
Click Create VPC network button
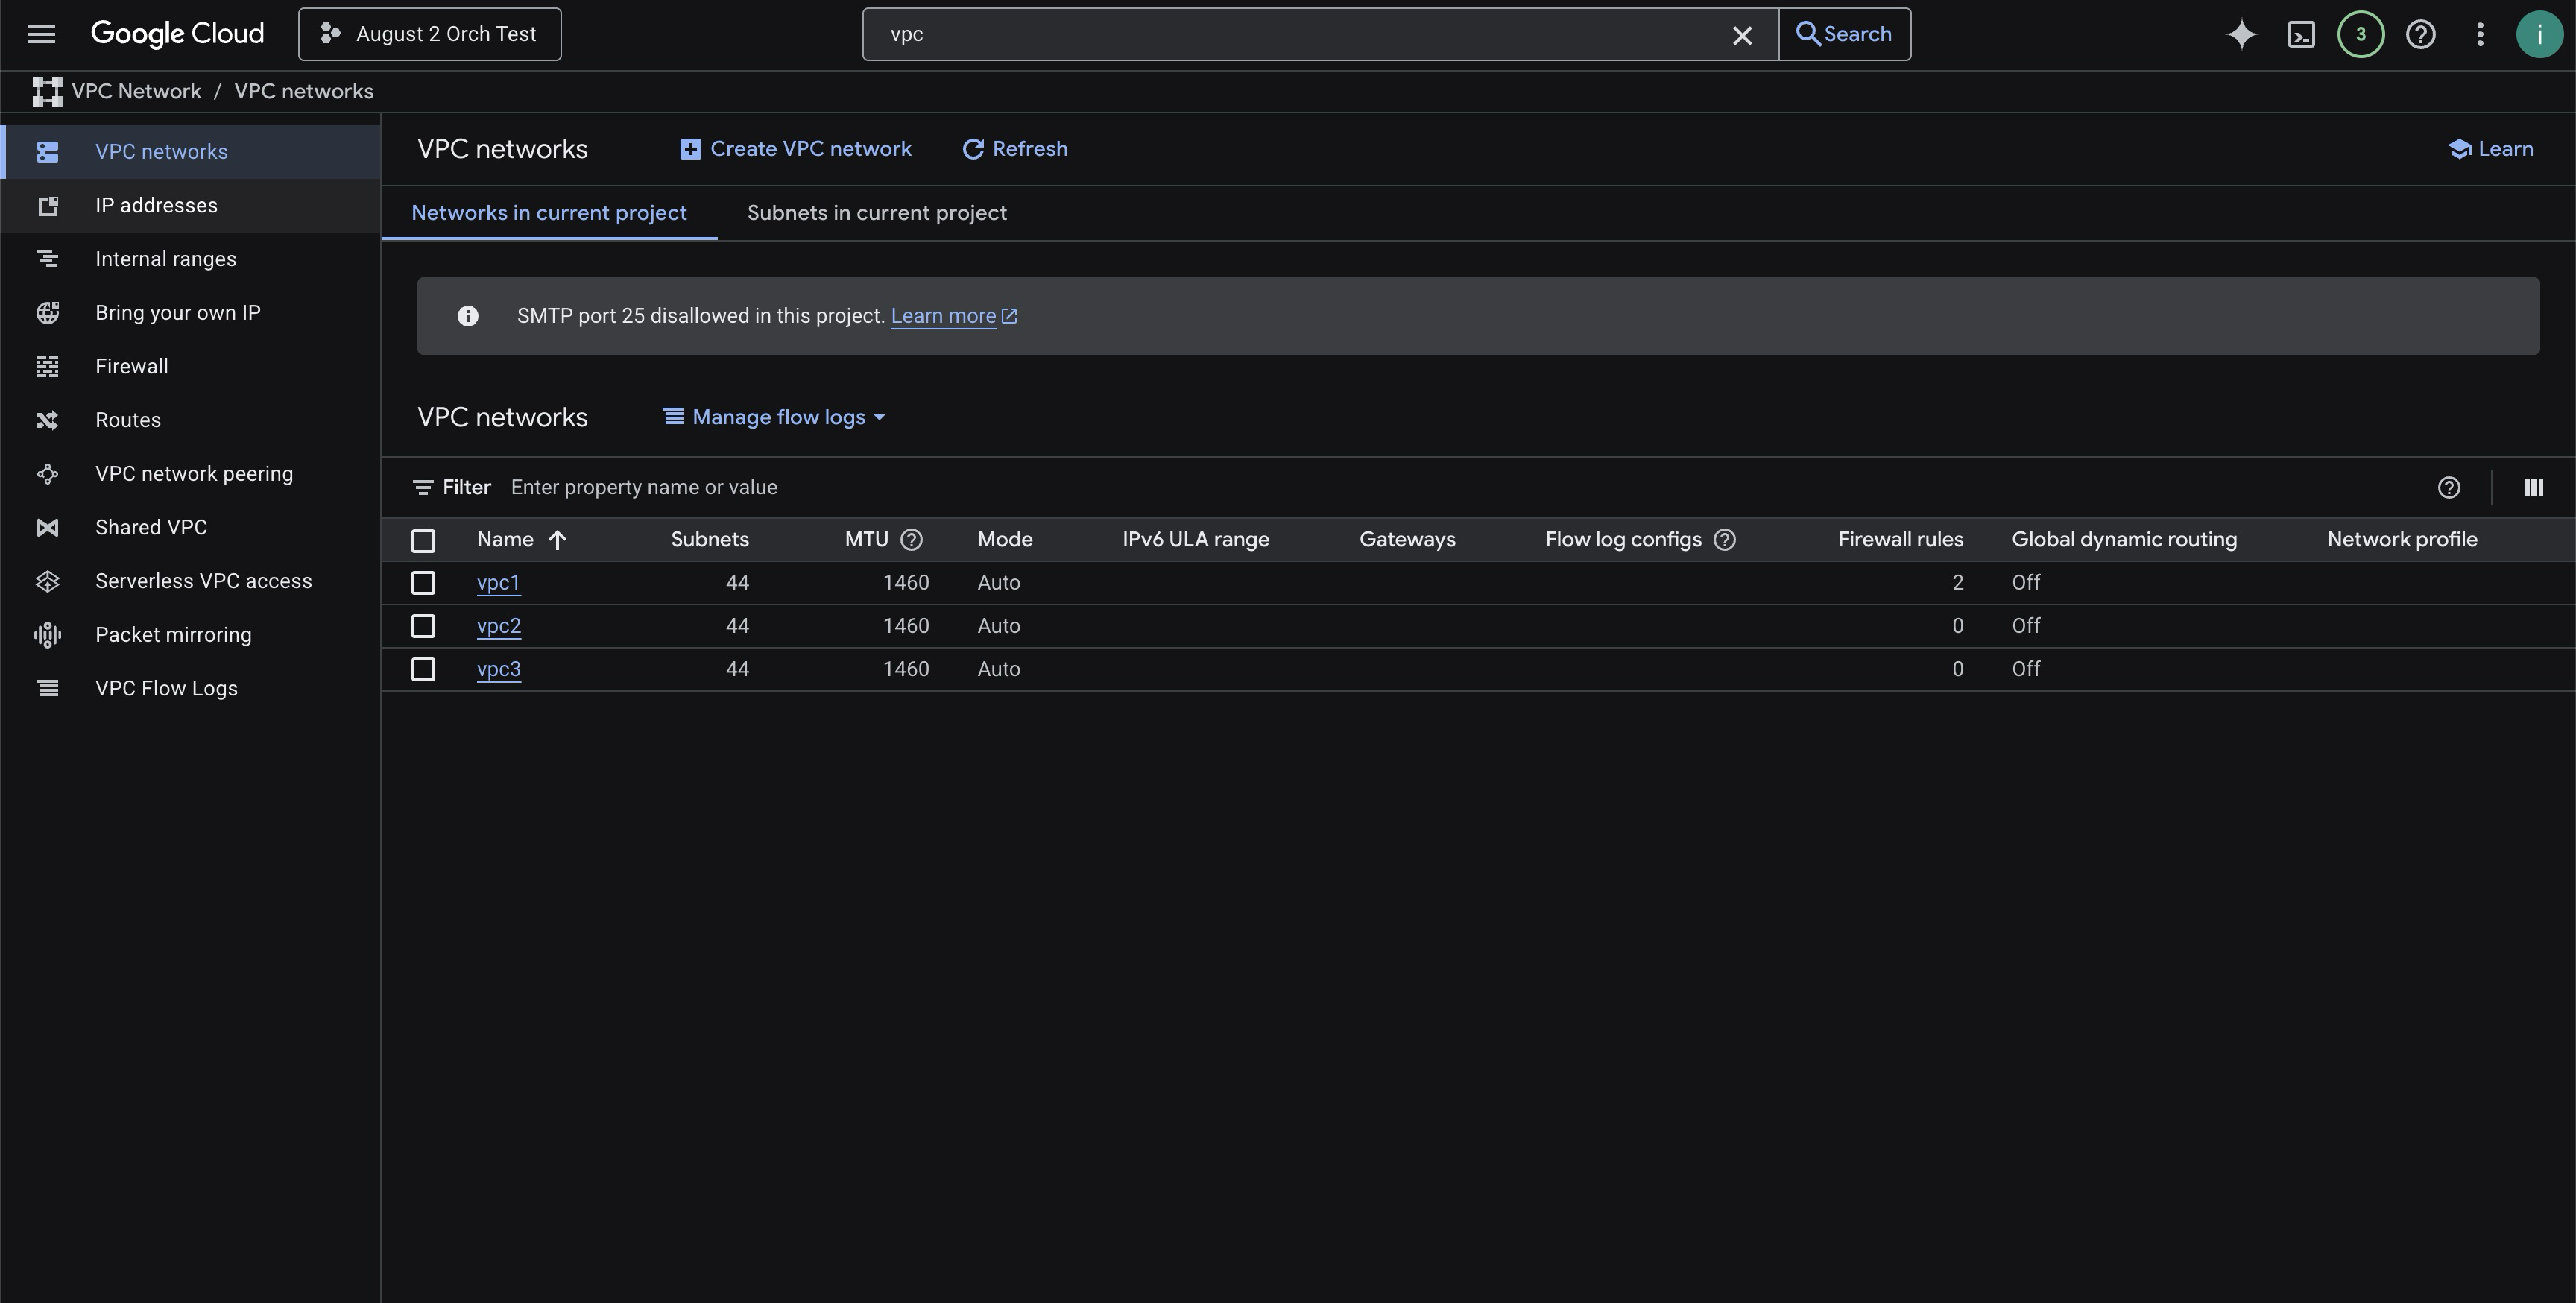tap(796, 149)
